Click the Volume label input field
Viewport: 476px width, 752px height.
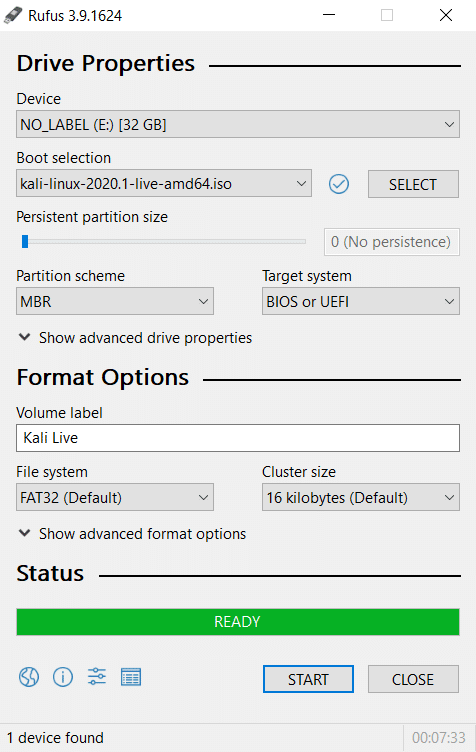tap(238, 438)
